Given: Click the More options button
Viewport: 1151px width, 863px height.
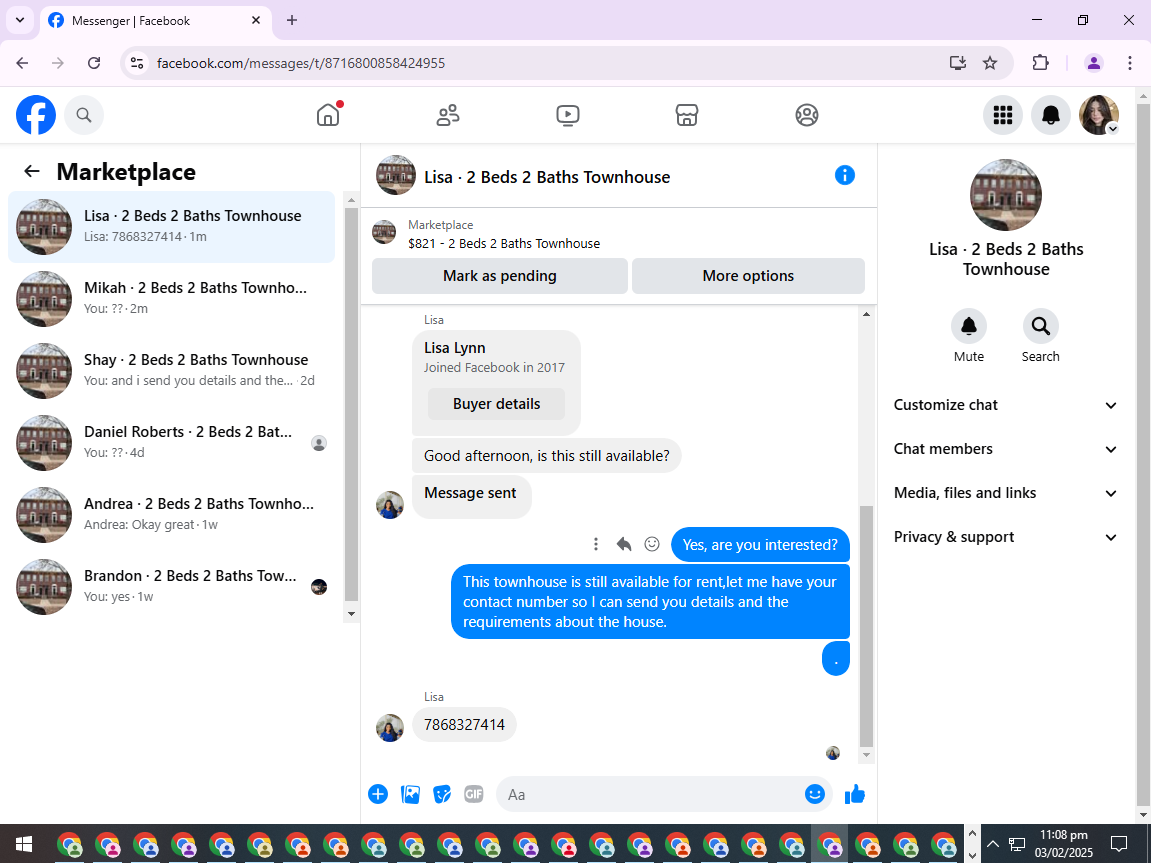Looking at the screenshot, I should pyautogui.click(x=748, y=276).
